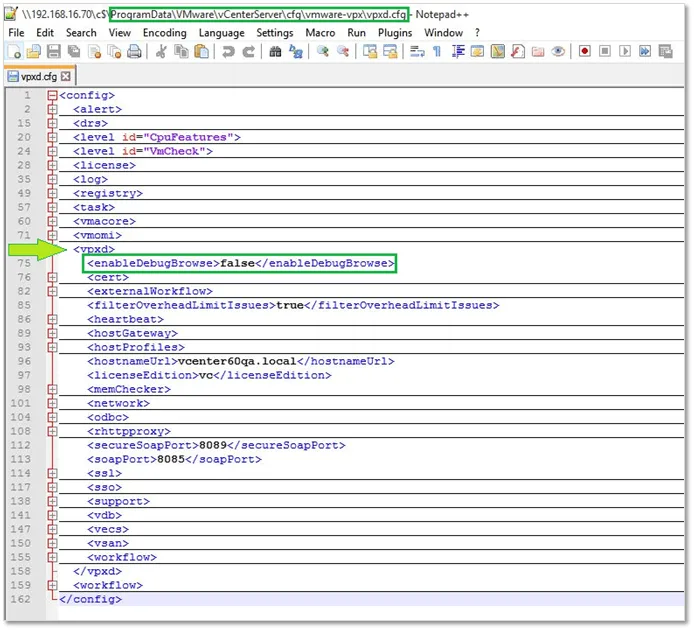This screenshot has width=694, height=630.
Task: Click the macro Playback icon
Action: tap(625, 51)
